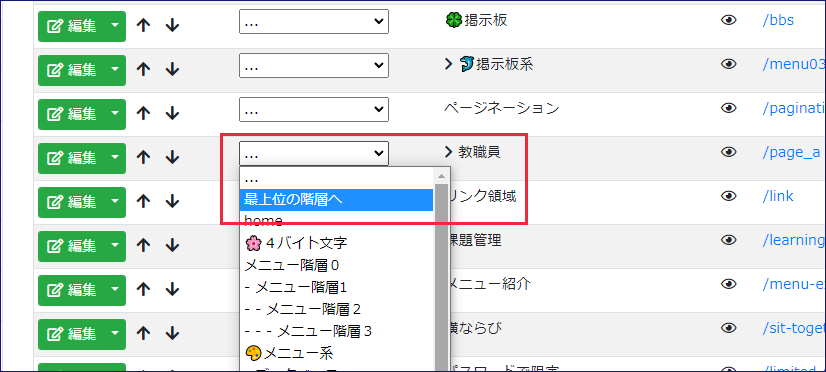This screenshot has height=372, width=826.
Task: Open the /menu03 page link
Action: coord(793,64)
